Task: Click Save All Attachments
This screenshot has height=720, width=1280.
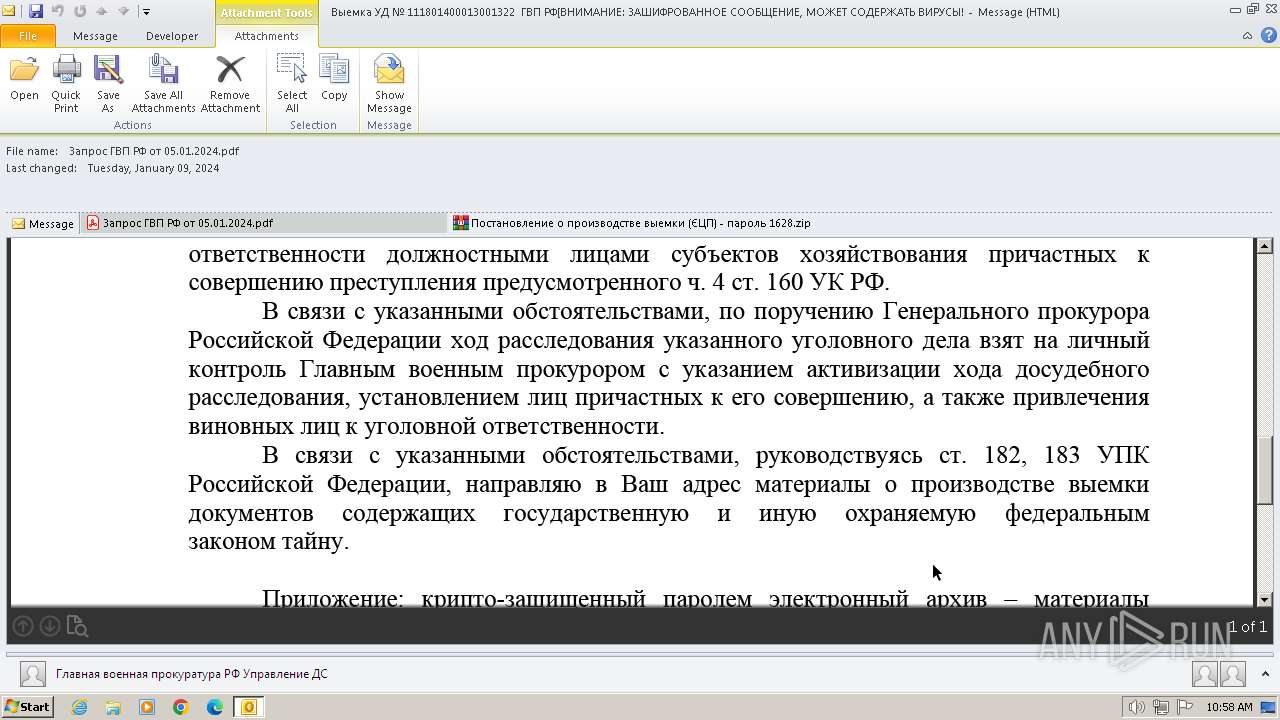Action: [x=163, y=84]
